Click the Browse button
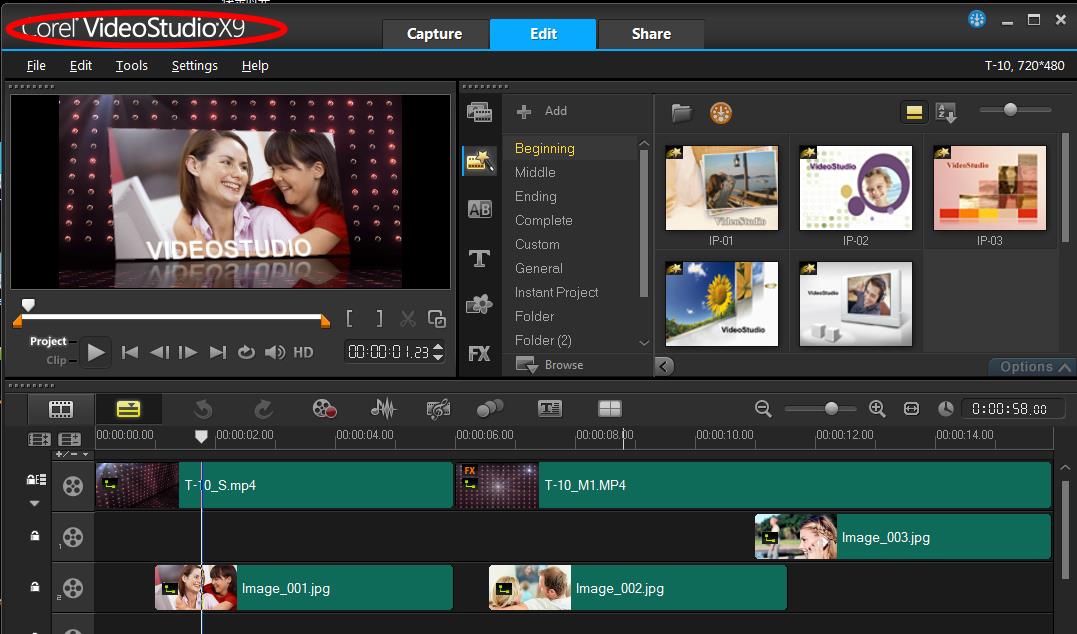1077x634 pixels. (550, 365)
